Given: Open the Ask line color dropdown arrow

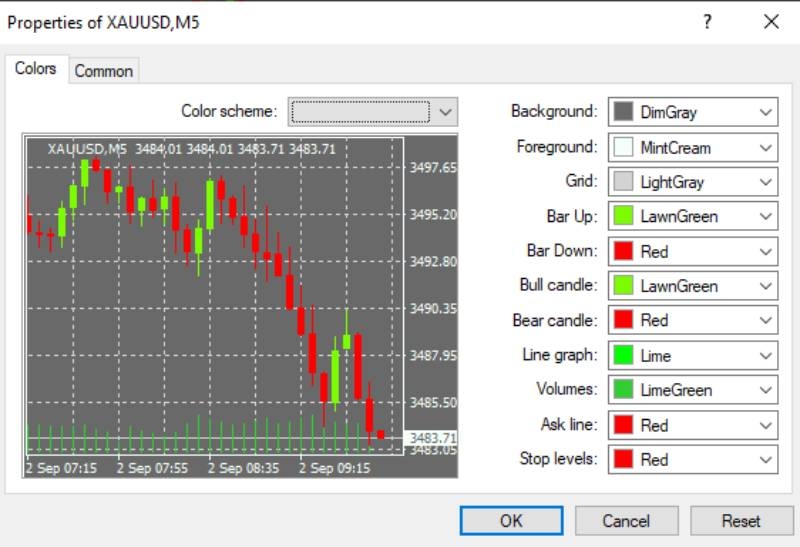Looking at the screenshot, I should click(x=765, y=426).
